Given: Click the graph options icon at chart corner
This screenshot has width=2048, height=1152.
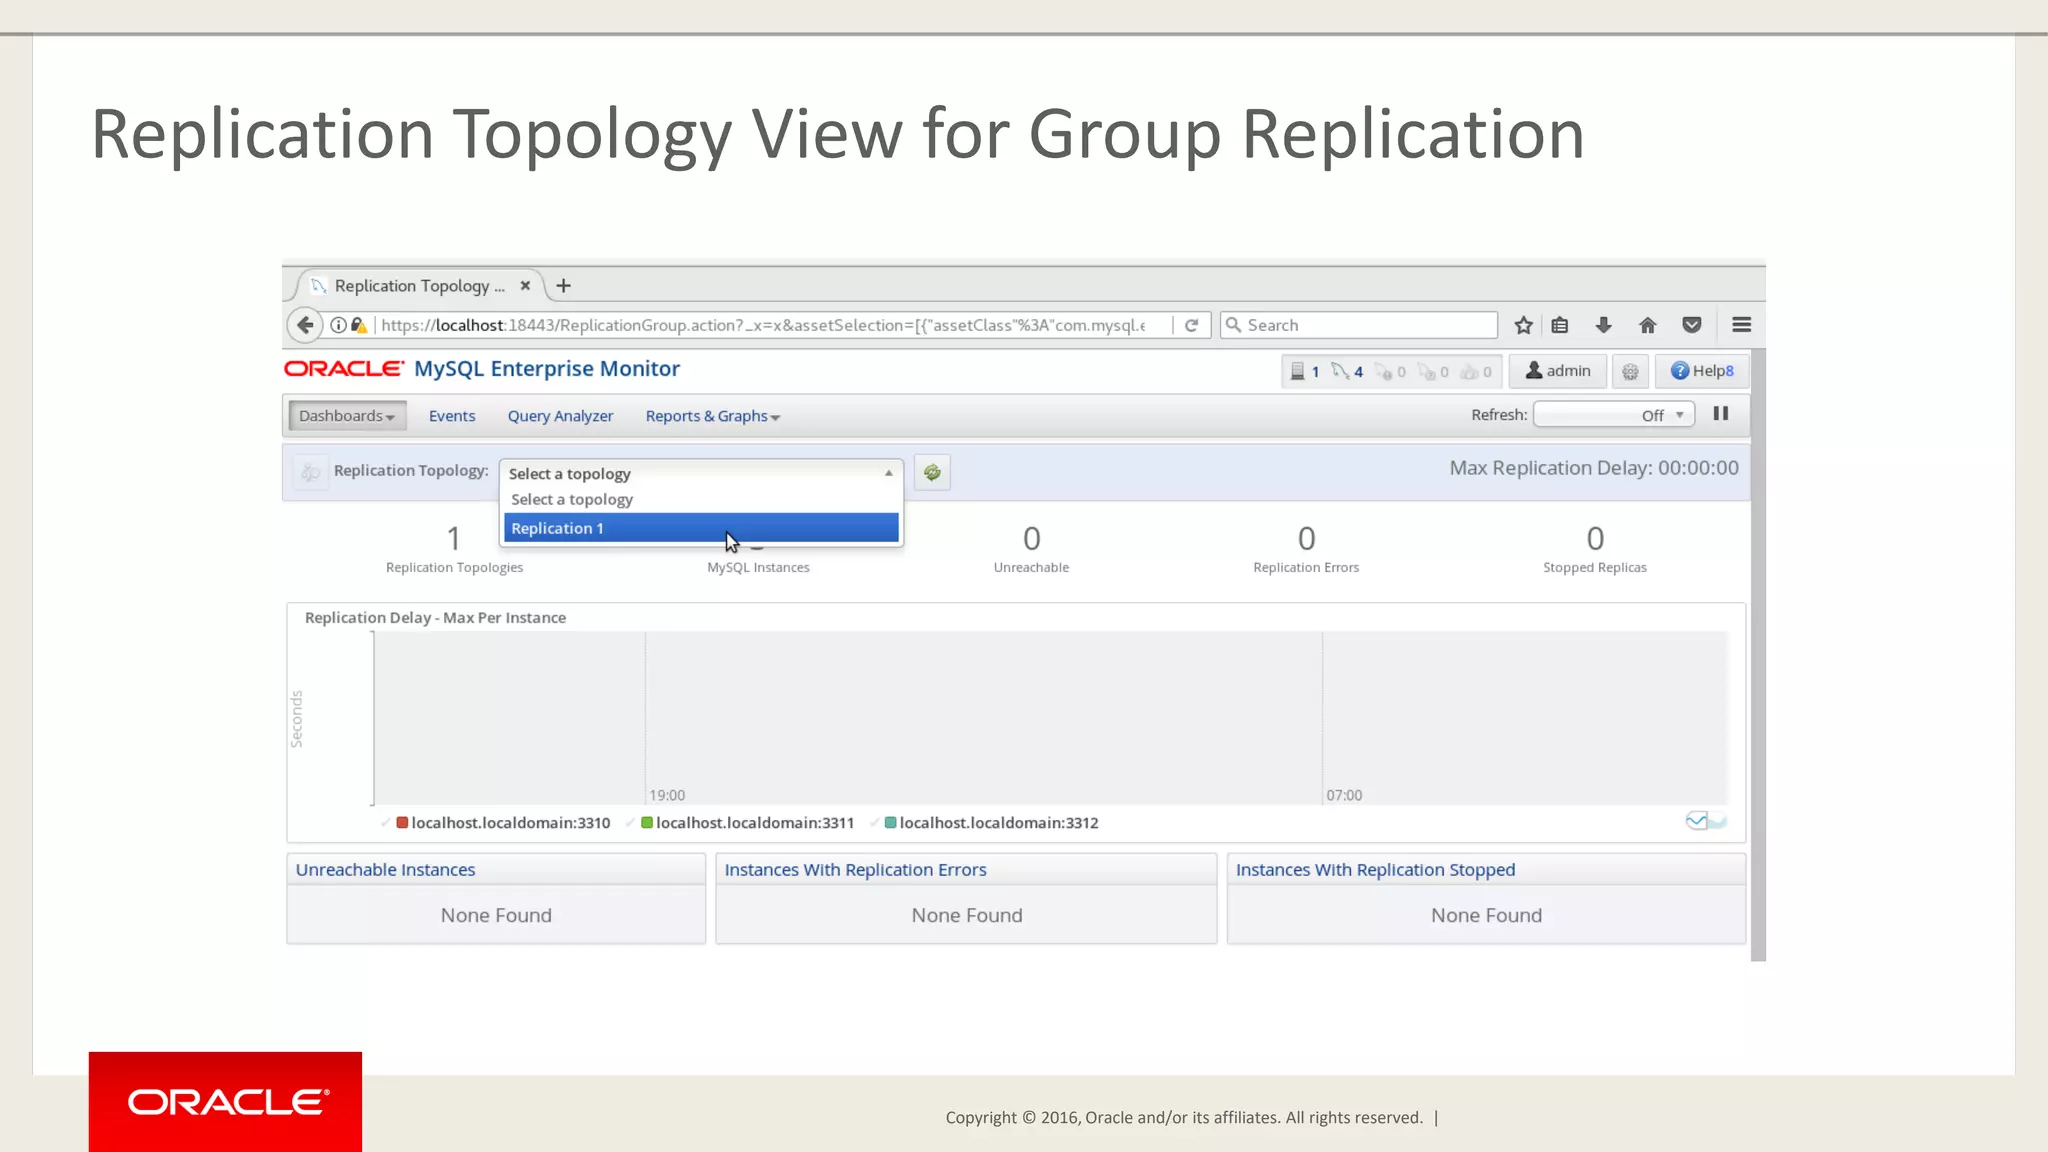Looking at the screenshot, I should point(1706,821).
